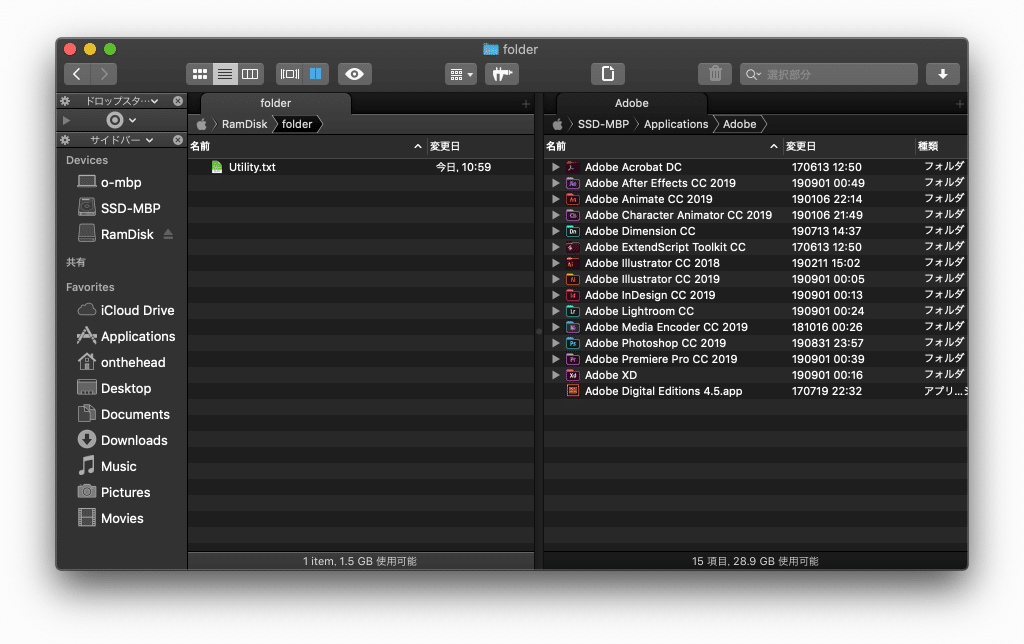
Task: Expand the Adobe Dimension CC folder
Action: pos(555,231)
